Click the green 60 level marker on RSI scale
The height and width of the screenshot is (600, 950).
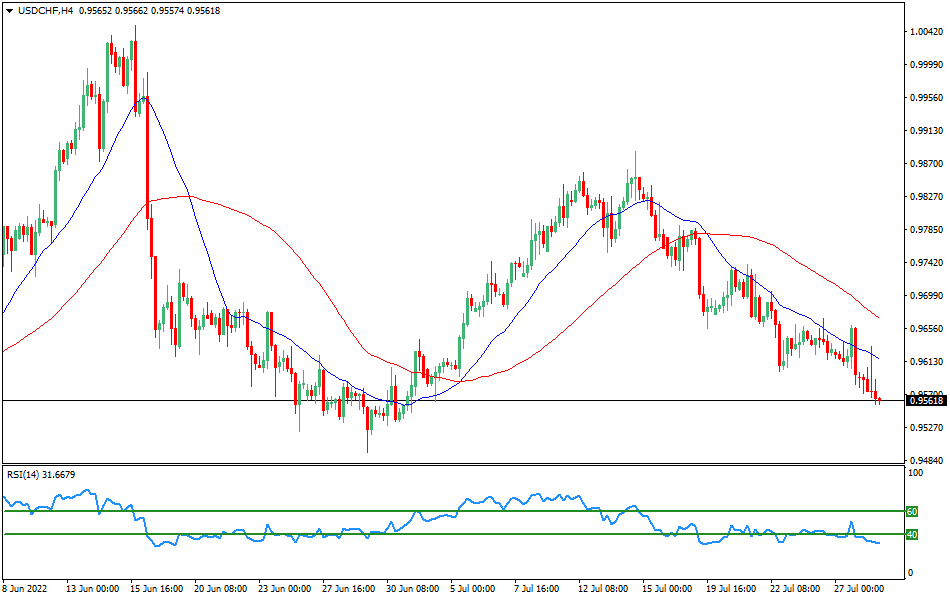(910, 511)
